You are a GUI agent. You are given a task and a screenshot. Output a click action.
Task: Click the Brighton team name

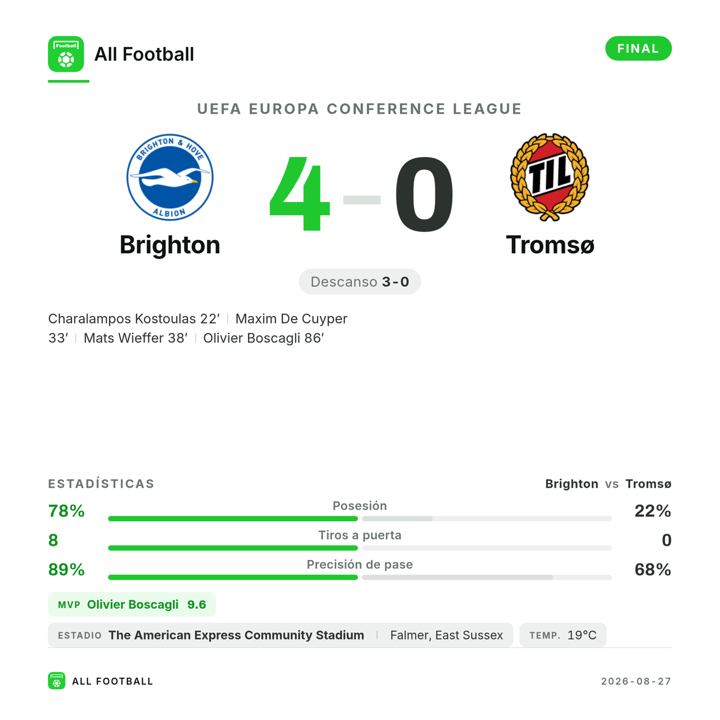(x=170, y=245)
